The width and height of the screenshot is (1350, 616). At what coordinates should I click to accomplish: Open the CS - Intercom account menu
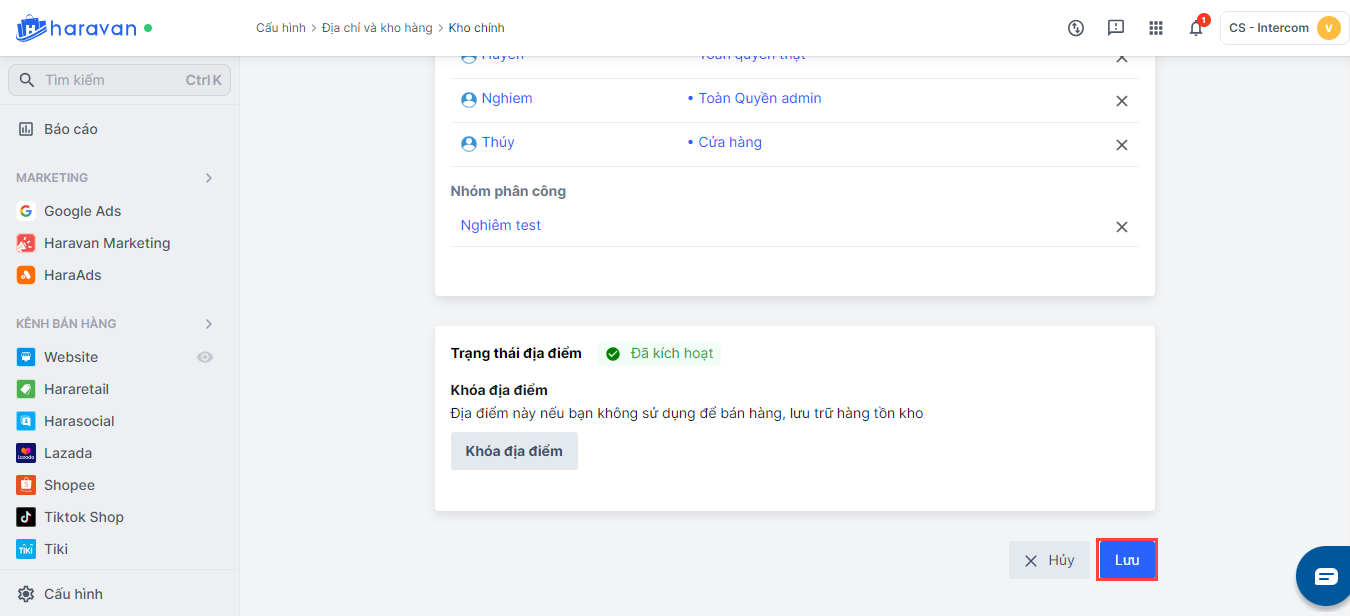1284,28
